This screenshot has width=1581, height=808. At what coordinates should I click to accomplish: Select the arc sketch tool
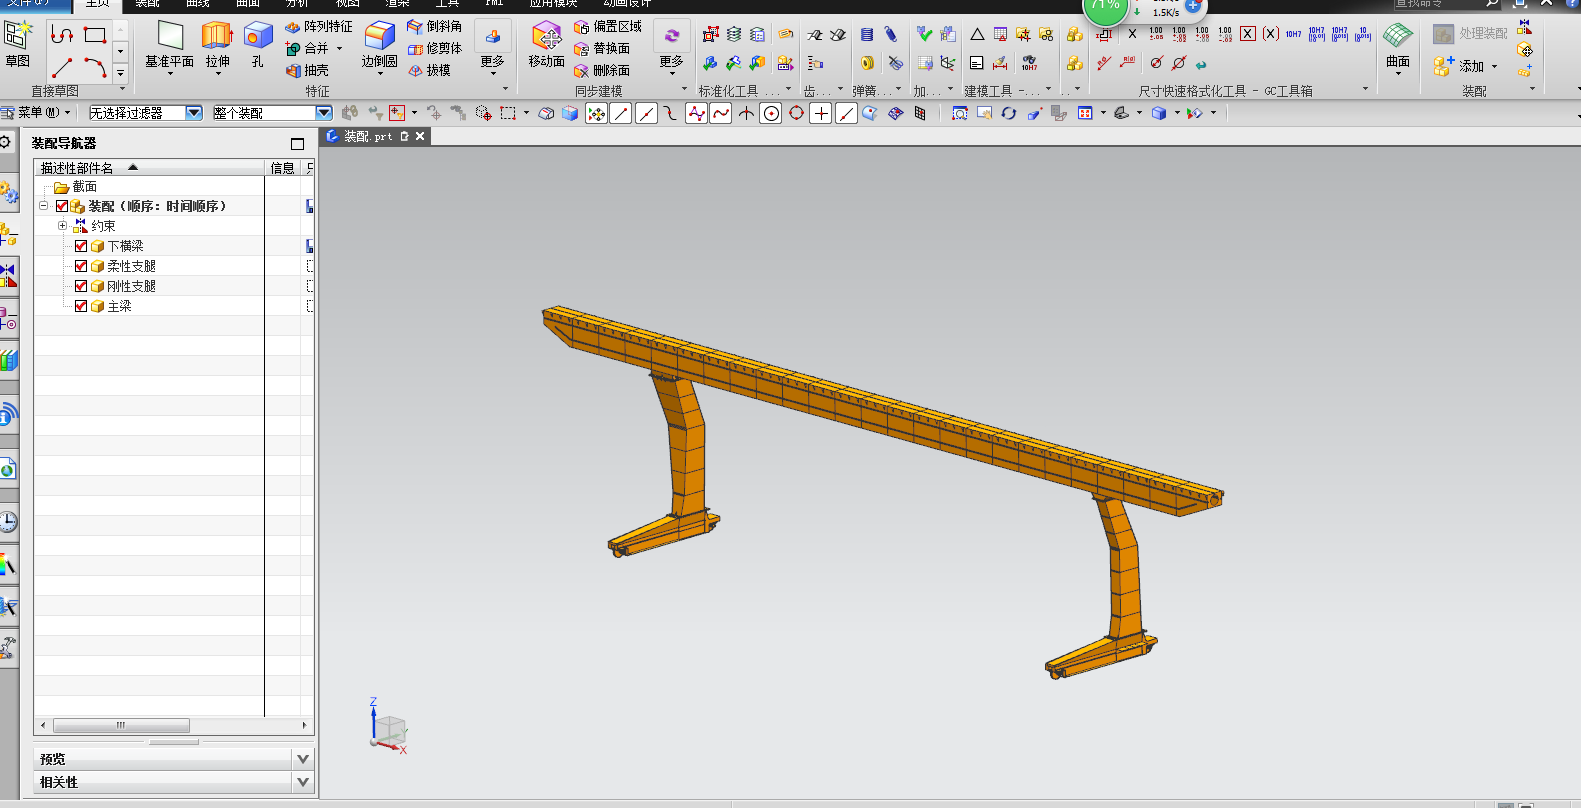[95, 68]
